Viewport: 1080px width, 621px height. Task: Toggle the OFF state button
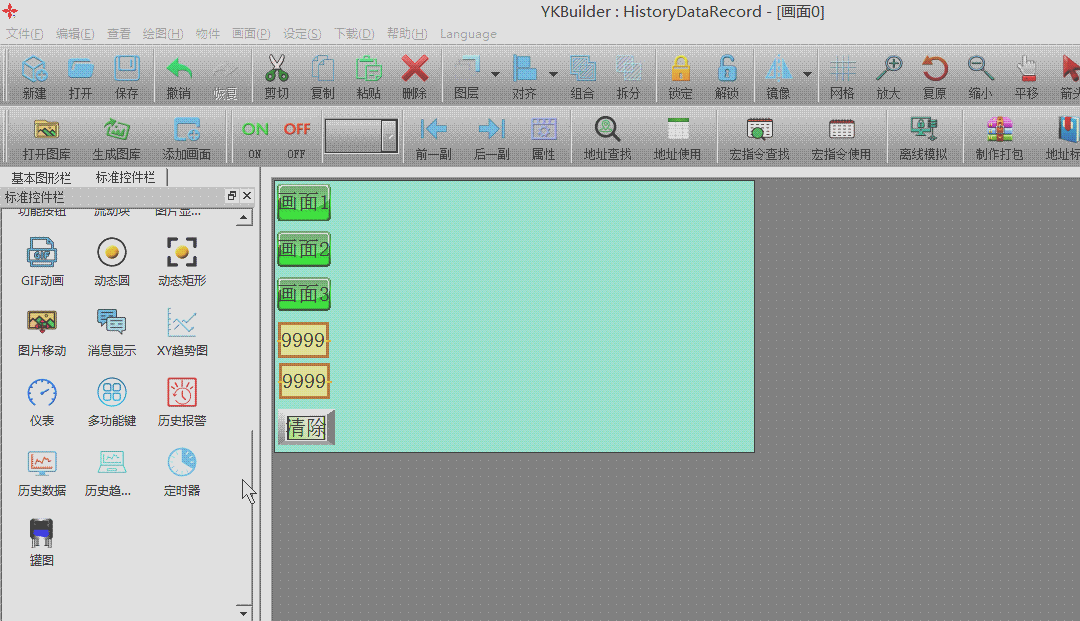click(297, 130)
